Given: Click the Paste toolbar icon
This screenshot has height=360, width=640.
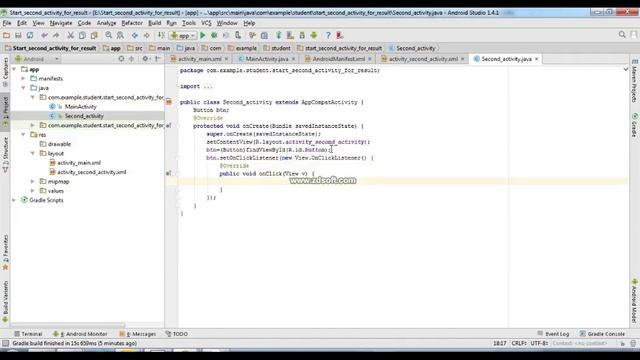Looking at the screenshot, I should [x=94, y=36].
